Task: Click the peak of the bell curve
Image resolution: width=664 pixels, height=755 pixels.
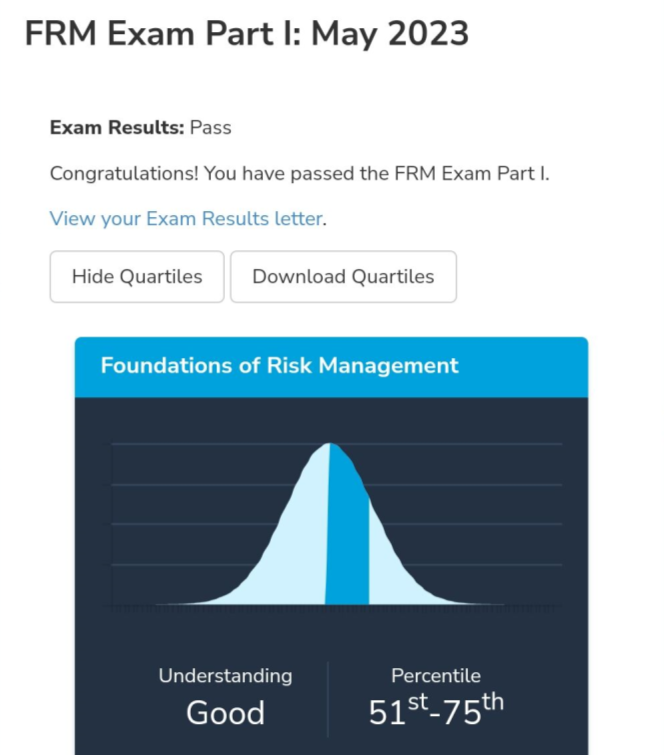Action: 331,446
